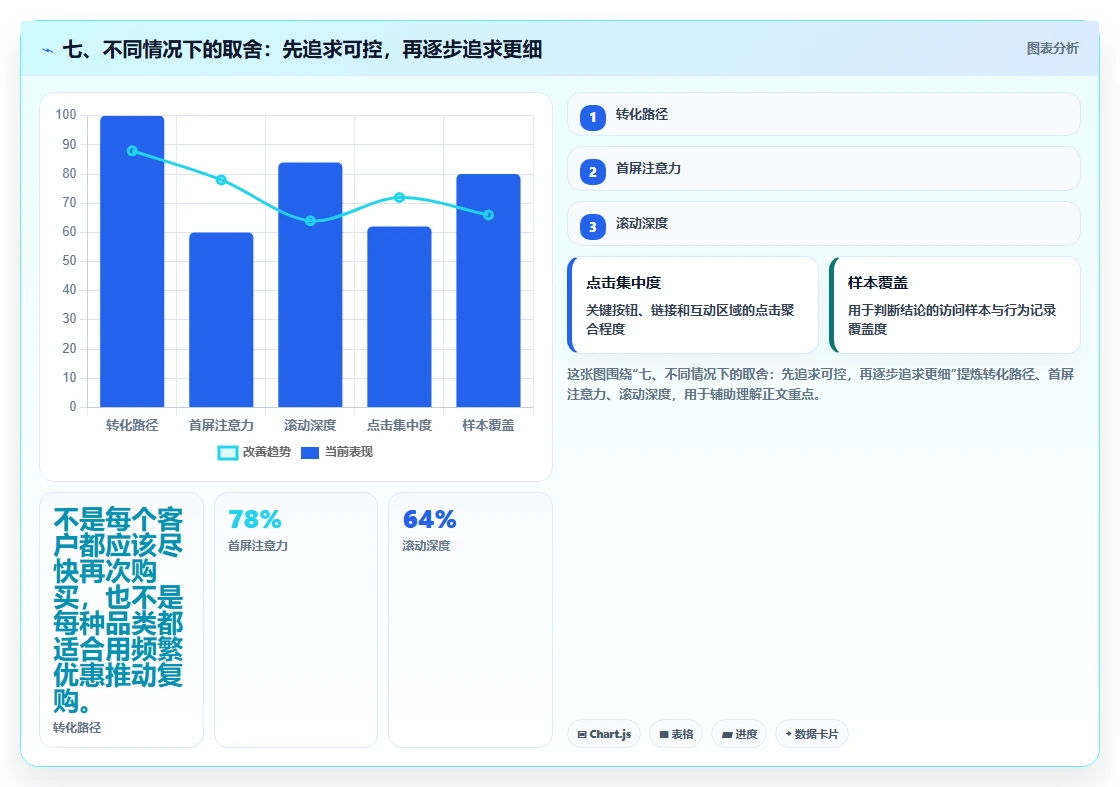Click the 转化路径 bar in the chart

pyautogui.click(x=132, y=261)
